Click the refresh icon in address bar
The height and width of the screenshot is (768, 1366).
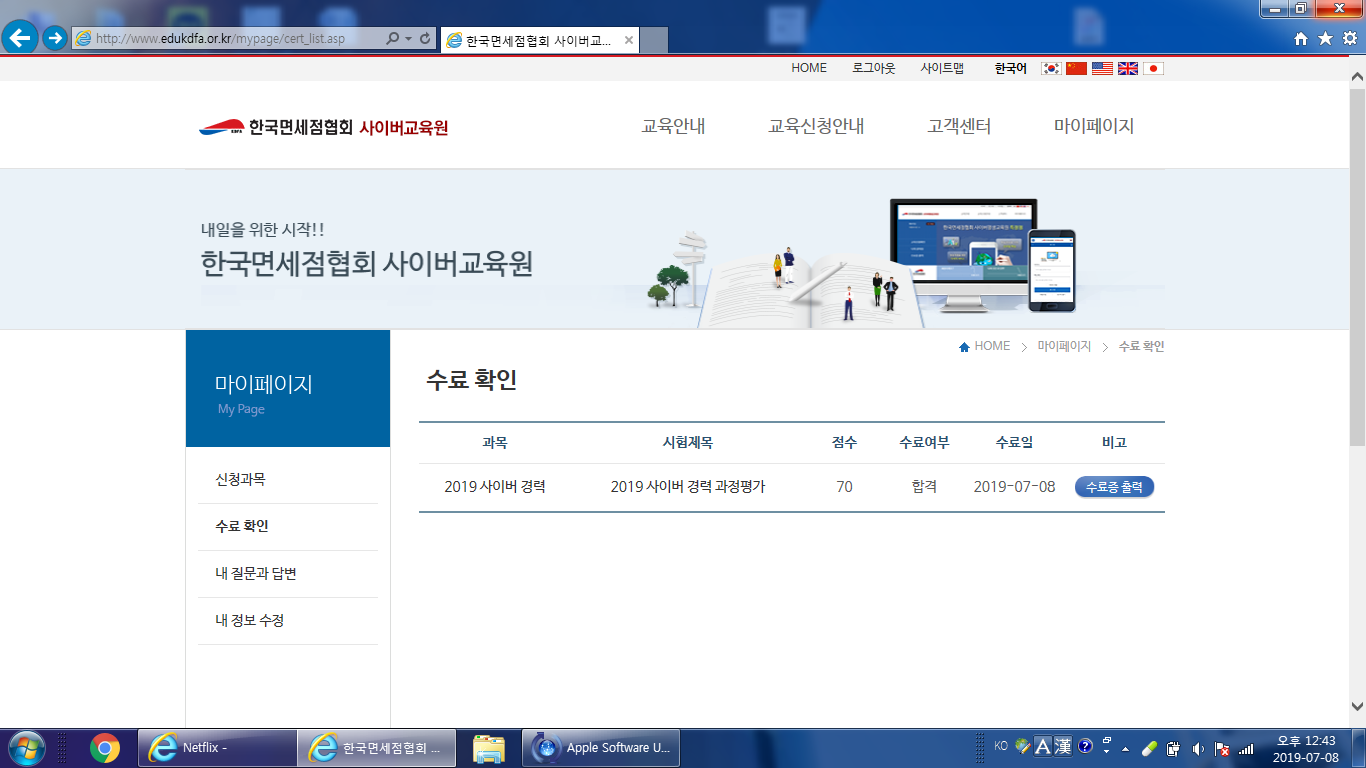pyautogui.click(x=426, y=38)
